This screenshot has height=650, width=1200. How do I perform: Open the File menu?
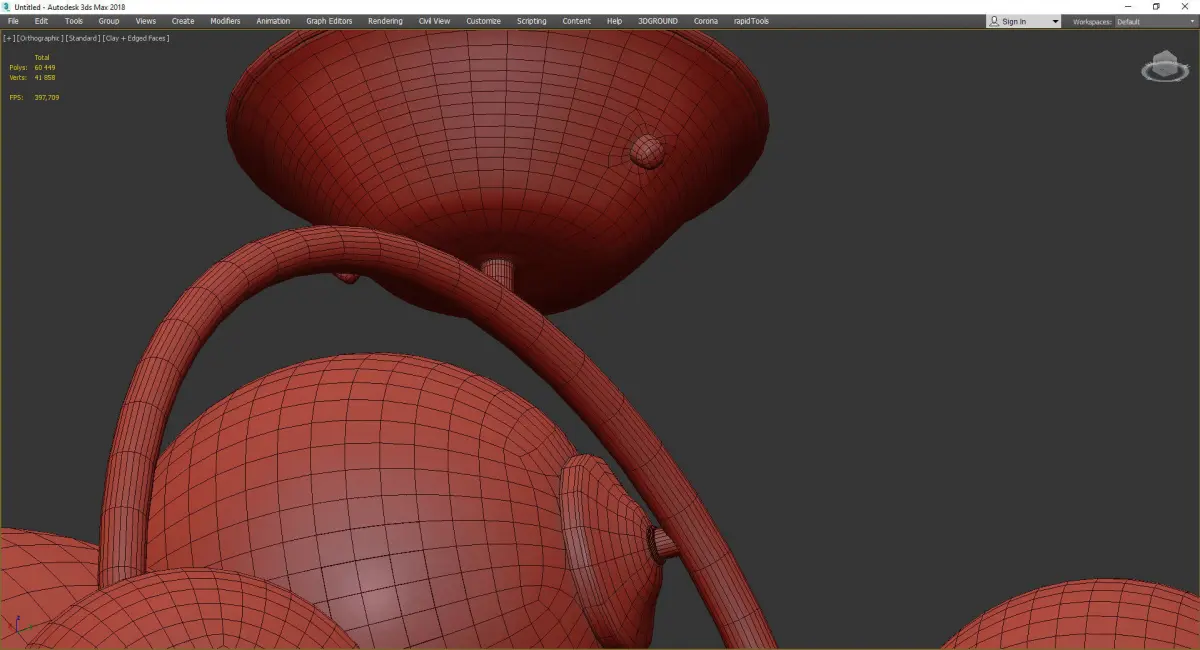(x=13, y=21)
